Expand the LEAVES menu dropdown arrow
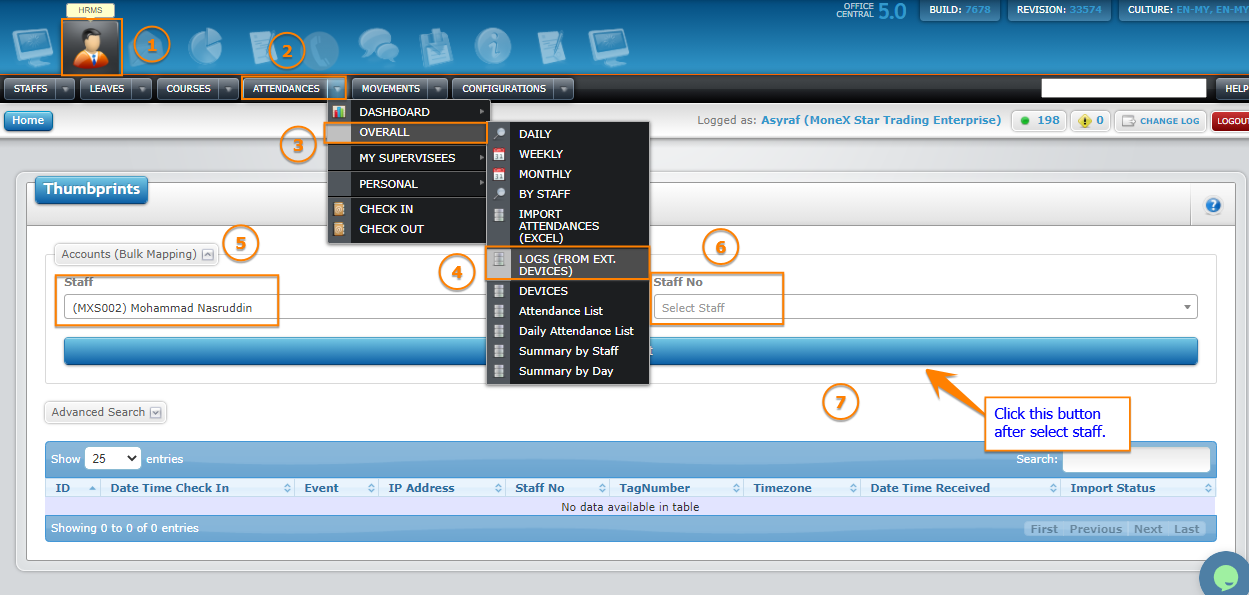The height and width of the screenshot is (595, 1249). coord(142,89)
